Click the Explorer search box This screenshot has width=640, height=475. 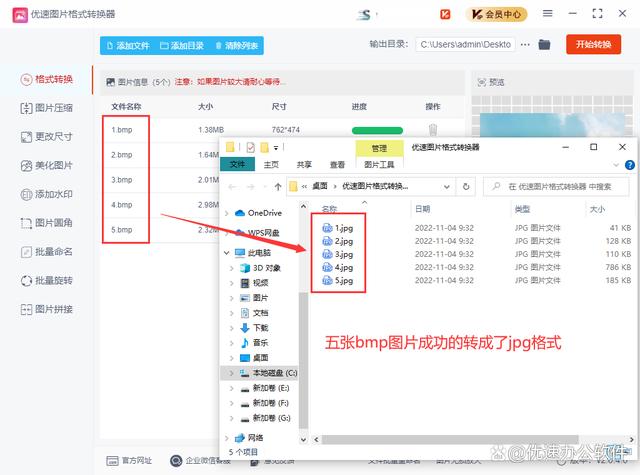[x=556, y=186]
